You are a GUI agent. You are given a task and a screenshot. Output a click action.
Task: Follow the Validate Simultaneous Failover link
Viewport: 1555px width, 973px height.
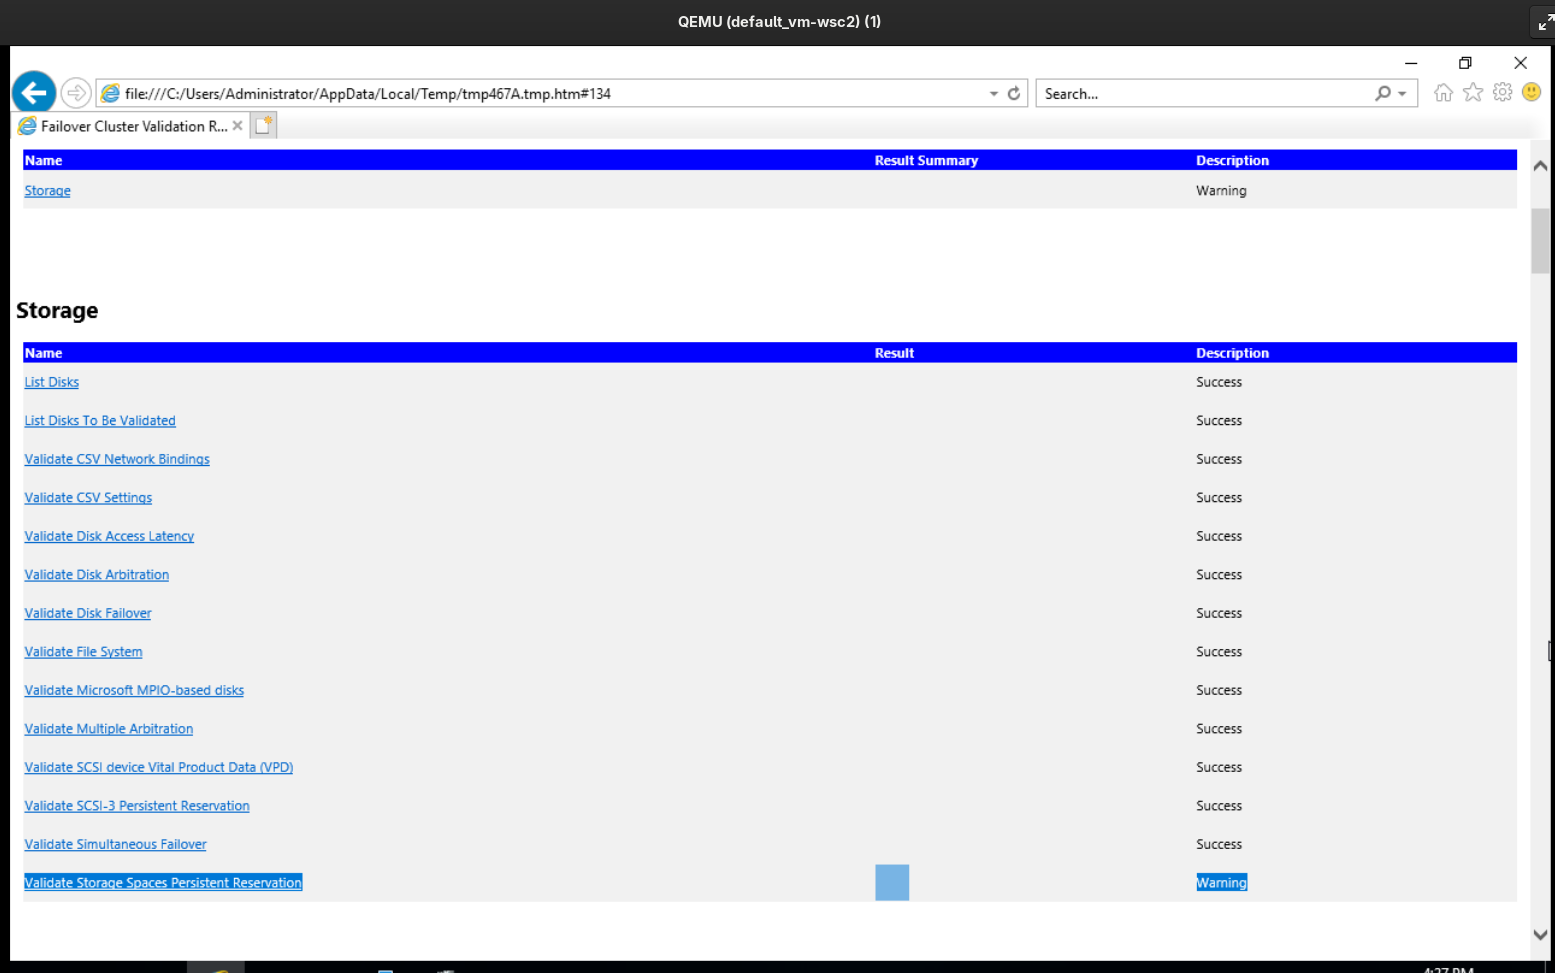point(115,844)
